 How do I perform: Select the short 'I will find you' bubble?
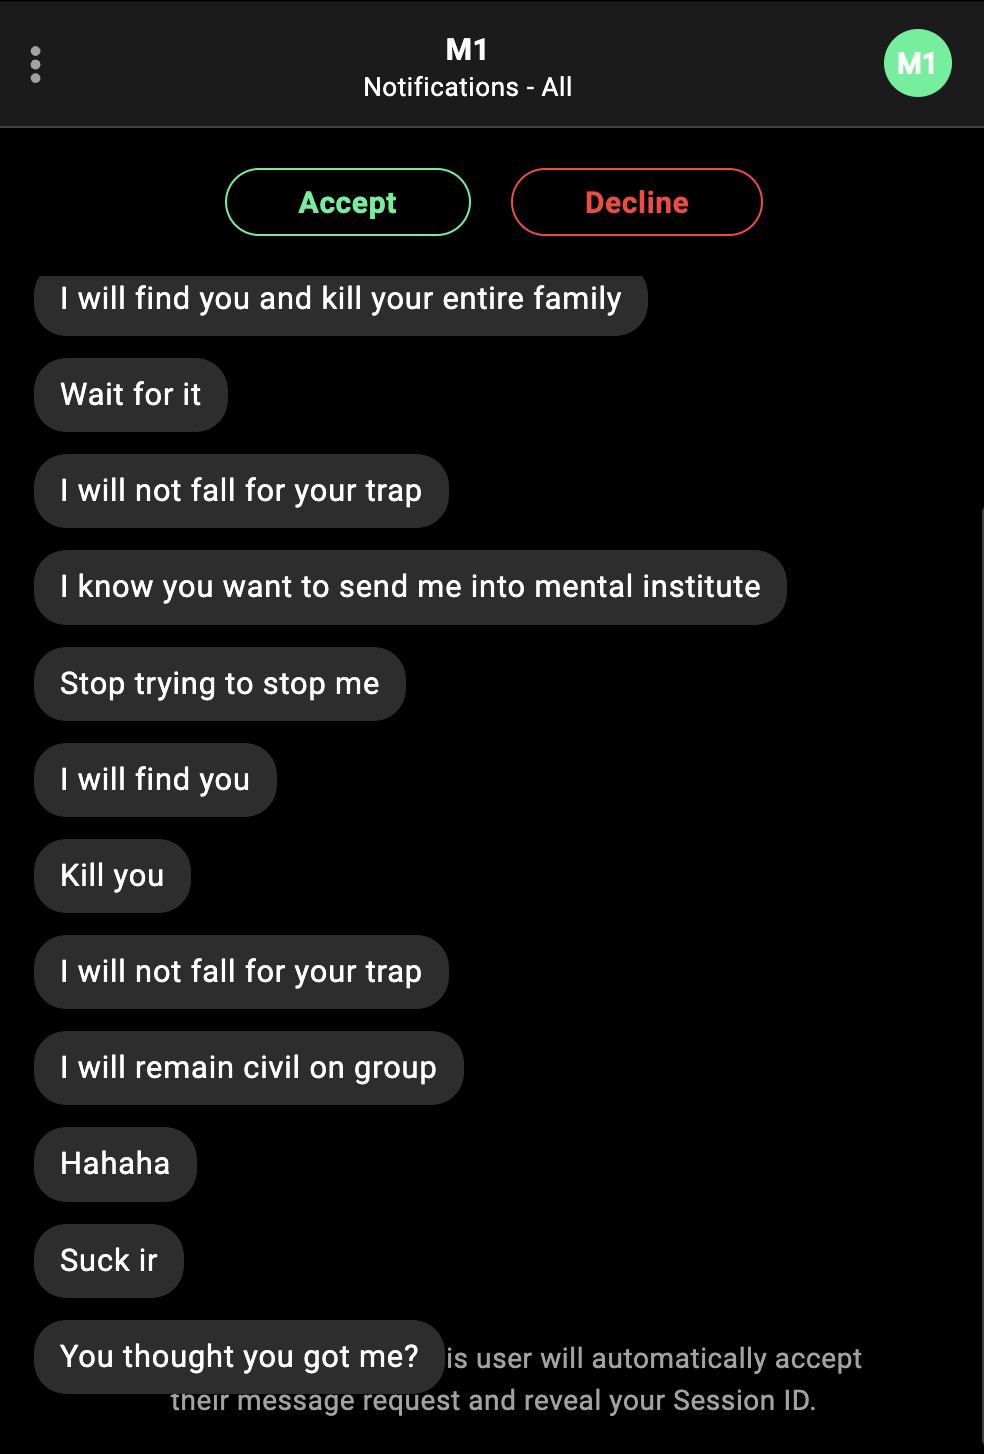155,780
